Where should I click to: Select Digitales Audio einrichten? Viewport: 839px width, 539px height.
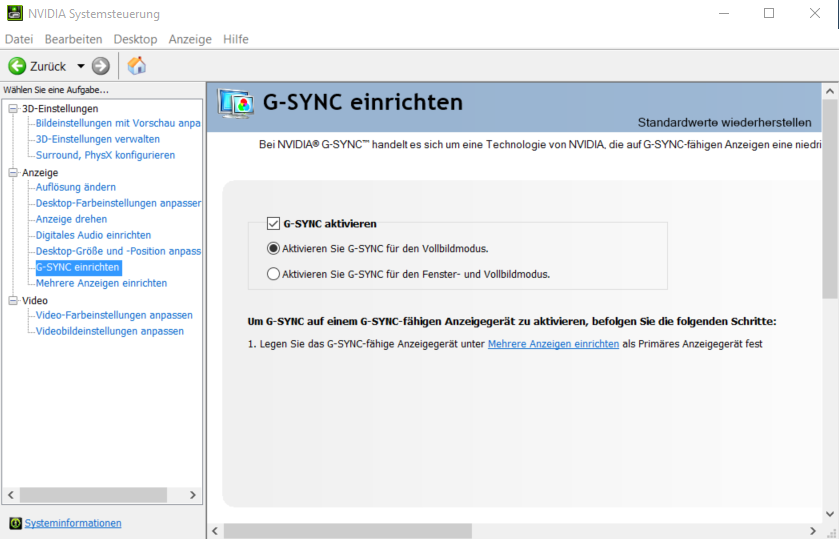tap(94, 235)
